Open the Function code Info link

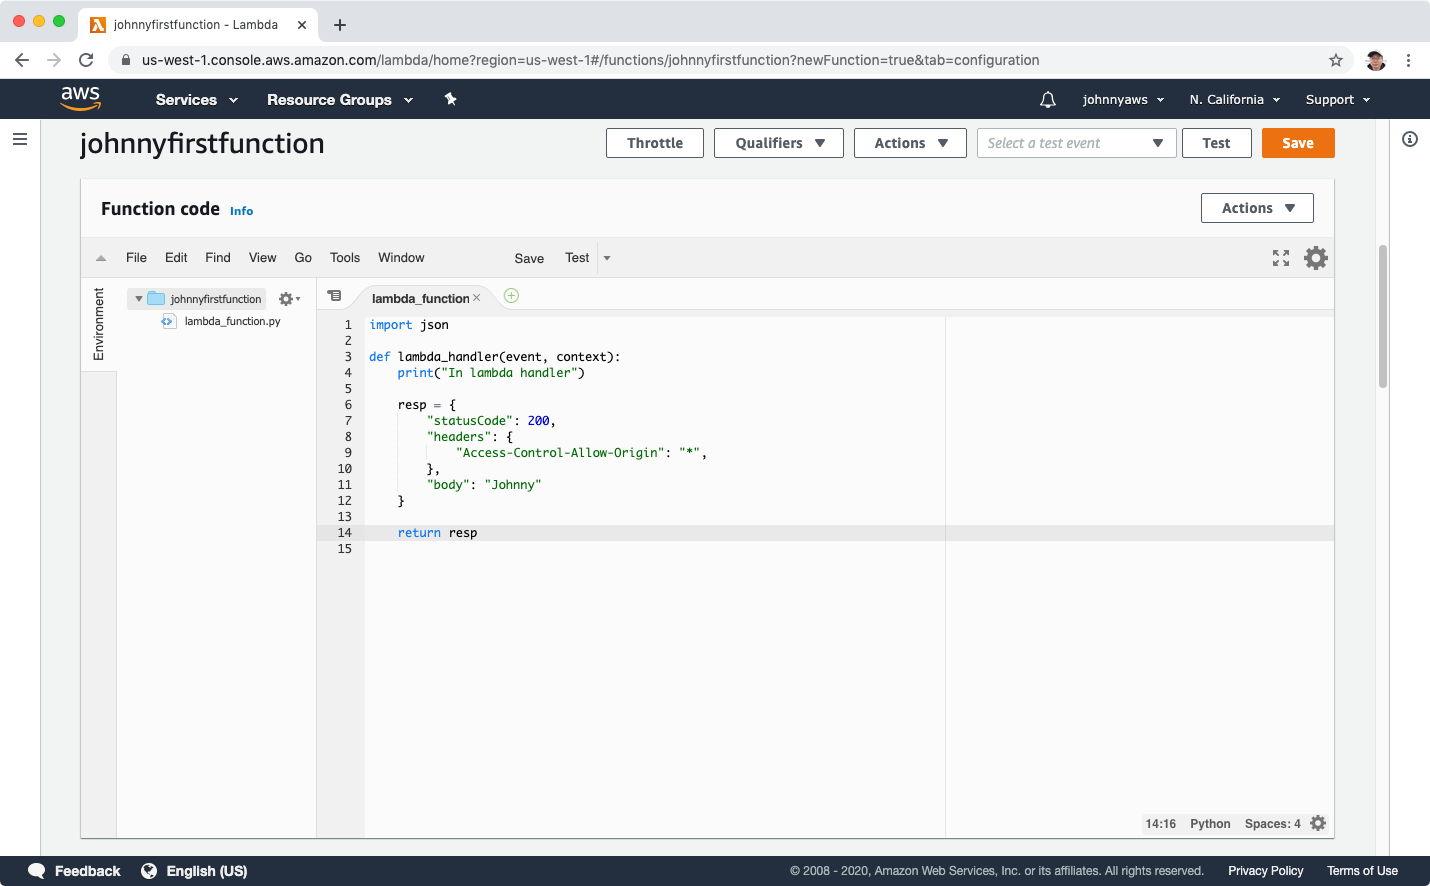point(241,211)
